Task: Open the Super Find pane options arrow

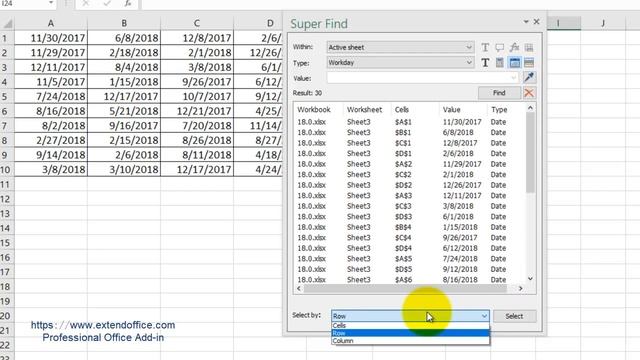Action: [x=526, y=22]
